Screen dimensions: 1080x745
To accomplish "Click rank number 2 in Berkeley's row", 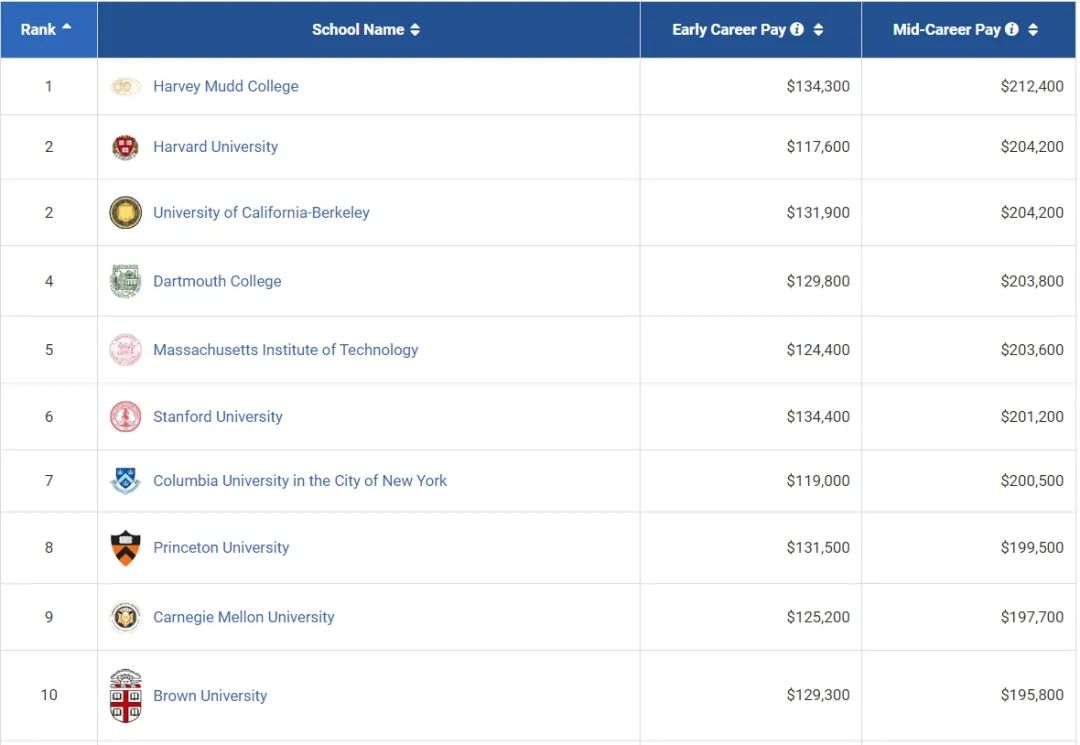I will pos(49,213).
